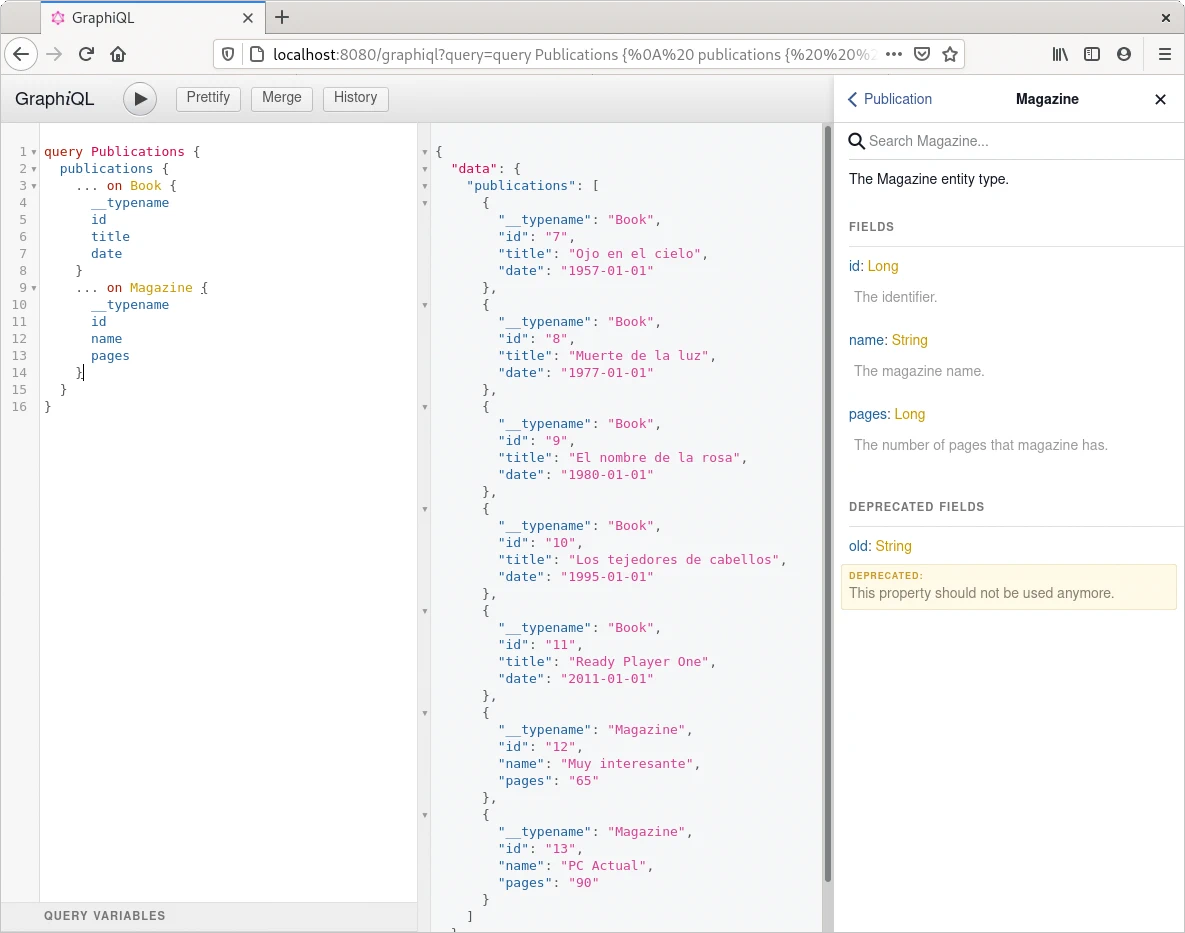Collapse the query at line 1 fold arrow

pyautogui.click(x=34, y=151)
